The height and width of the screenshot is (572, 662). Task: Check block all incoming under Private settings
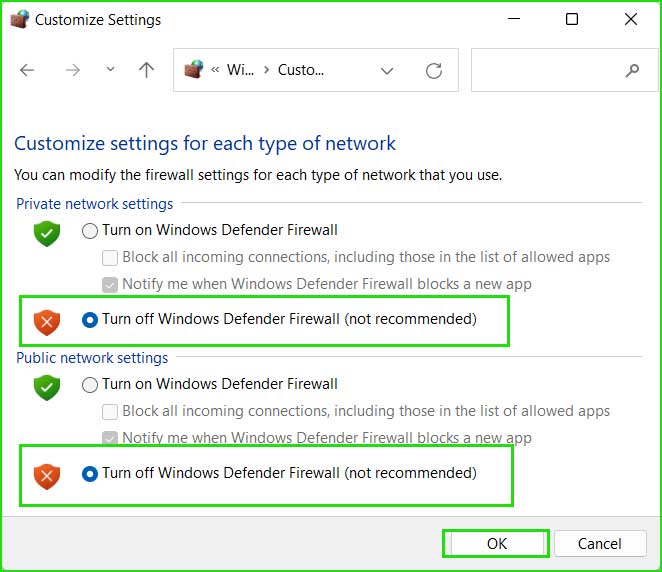(x=110, y=258)
